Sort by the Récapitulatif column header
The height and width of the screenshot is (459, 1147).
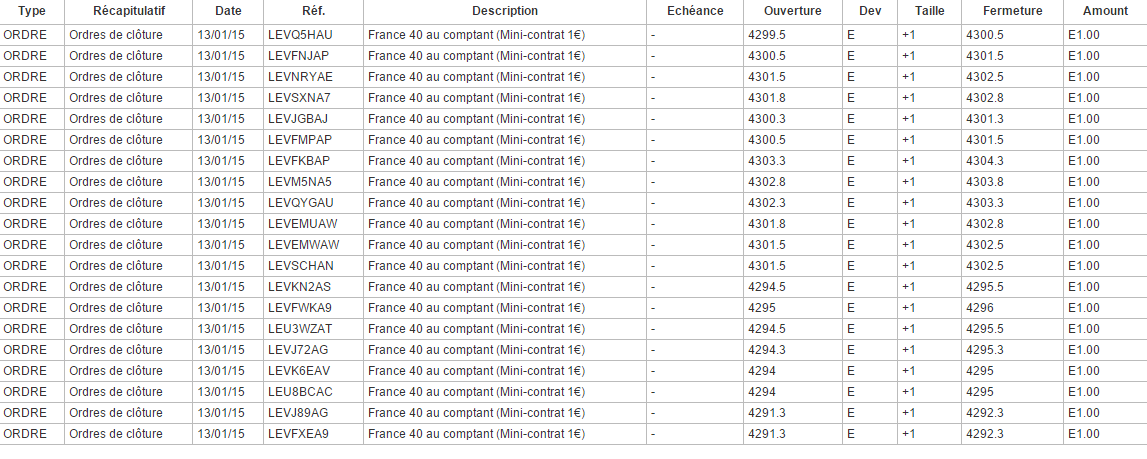129,11
